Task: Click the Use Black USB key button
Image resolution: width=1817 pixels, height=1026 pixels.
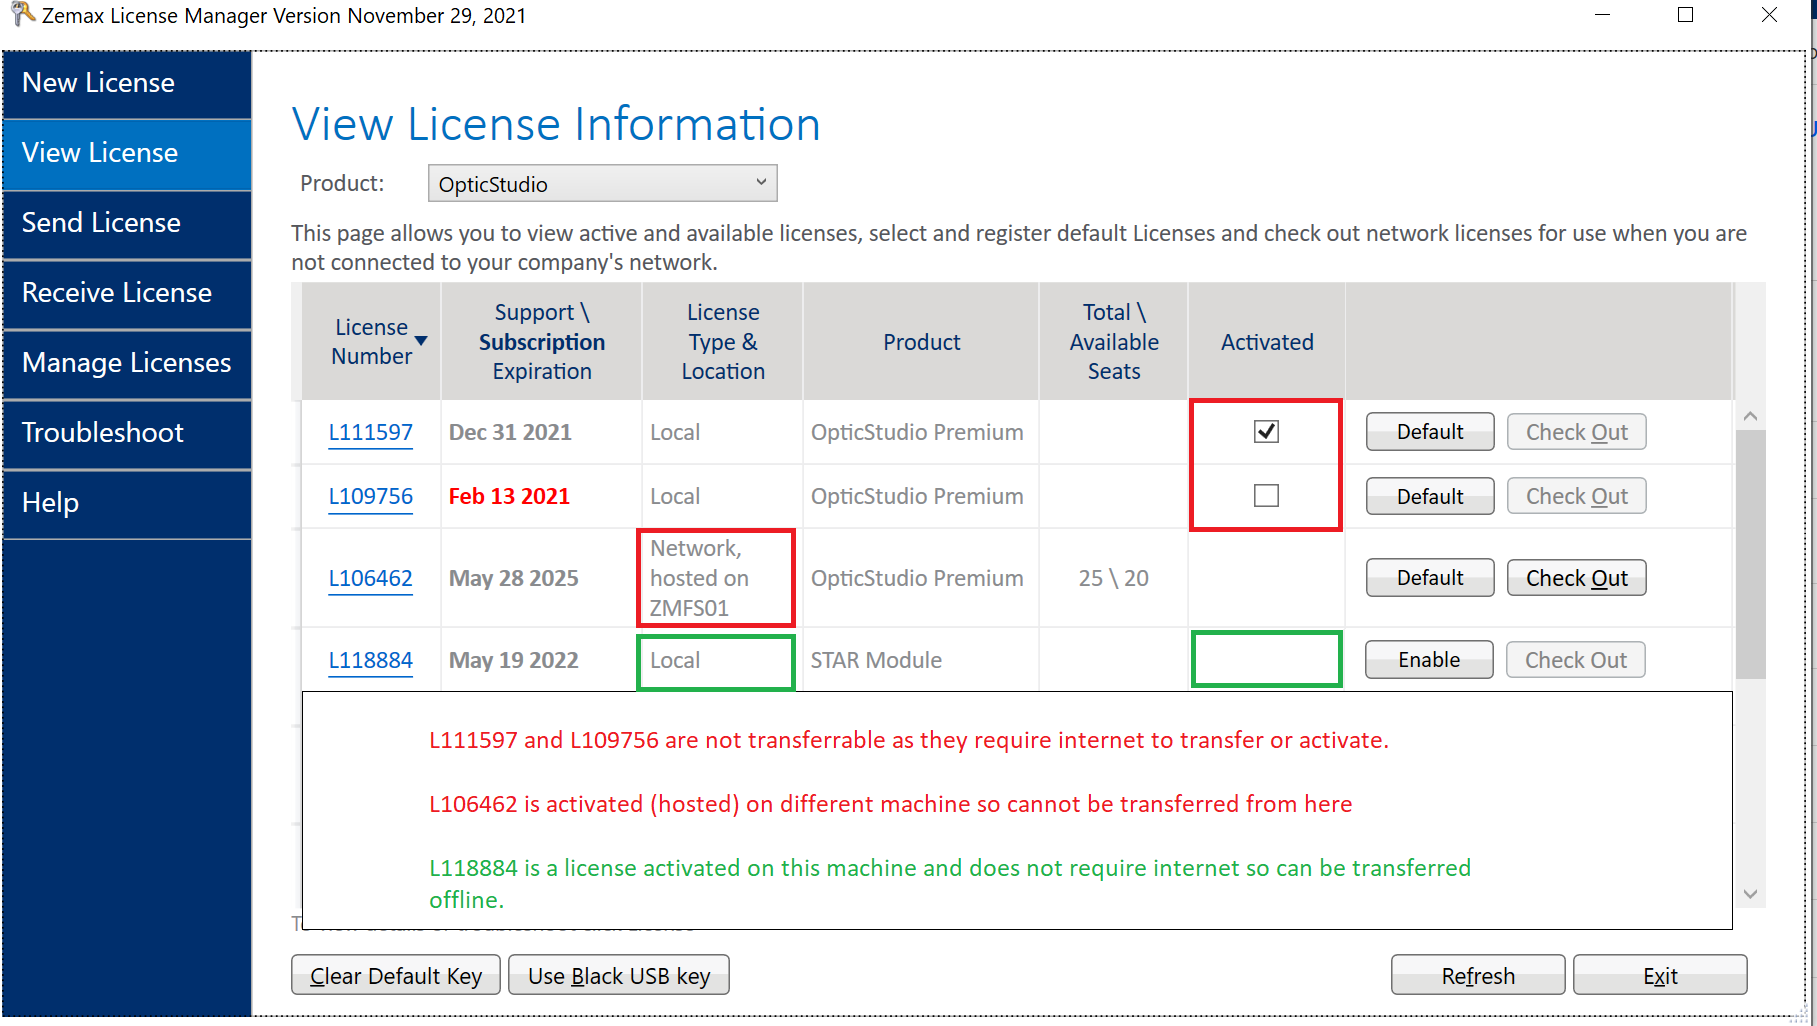Action: coord(619,975)
